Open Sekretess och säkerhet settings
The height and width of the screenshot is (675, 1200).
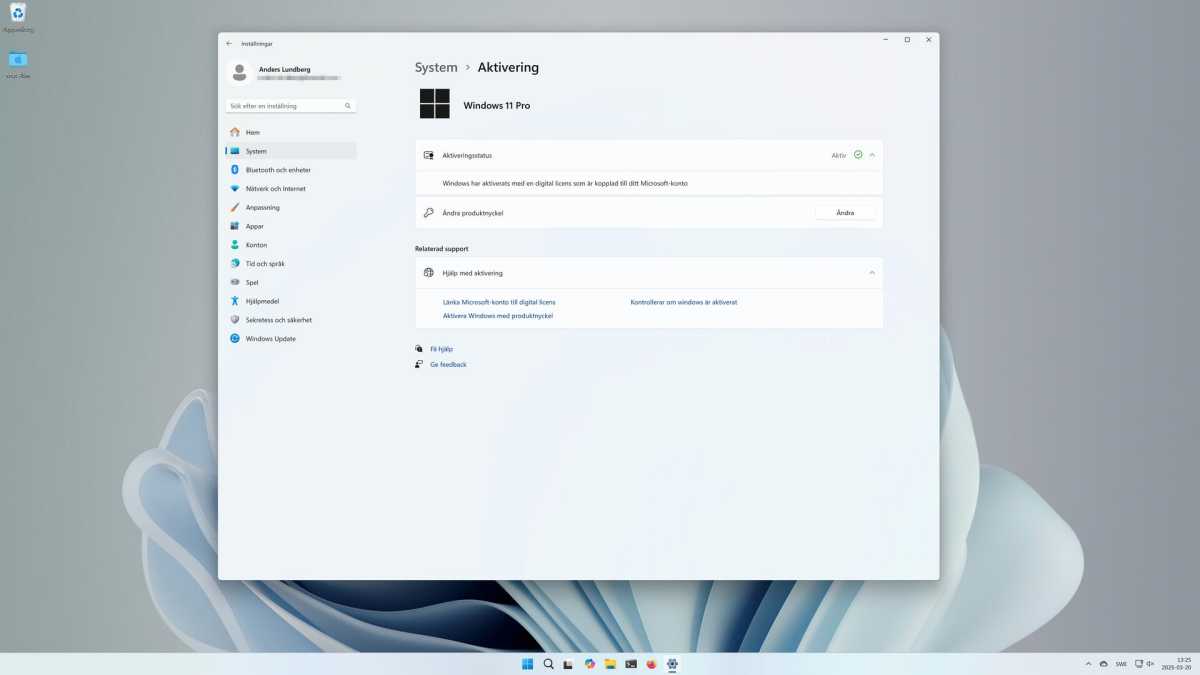click(x=278, y=320)
